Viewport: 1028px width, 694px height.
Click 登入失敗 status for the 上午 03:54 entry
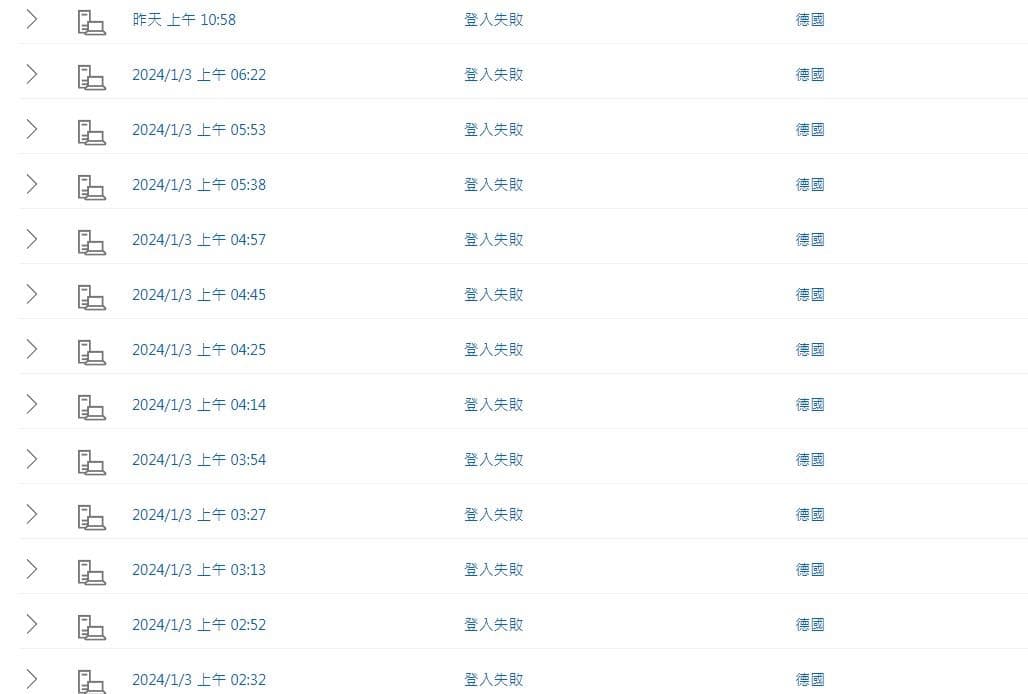pos(494,460)
